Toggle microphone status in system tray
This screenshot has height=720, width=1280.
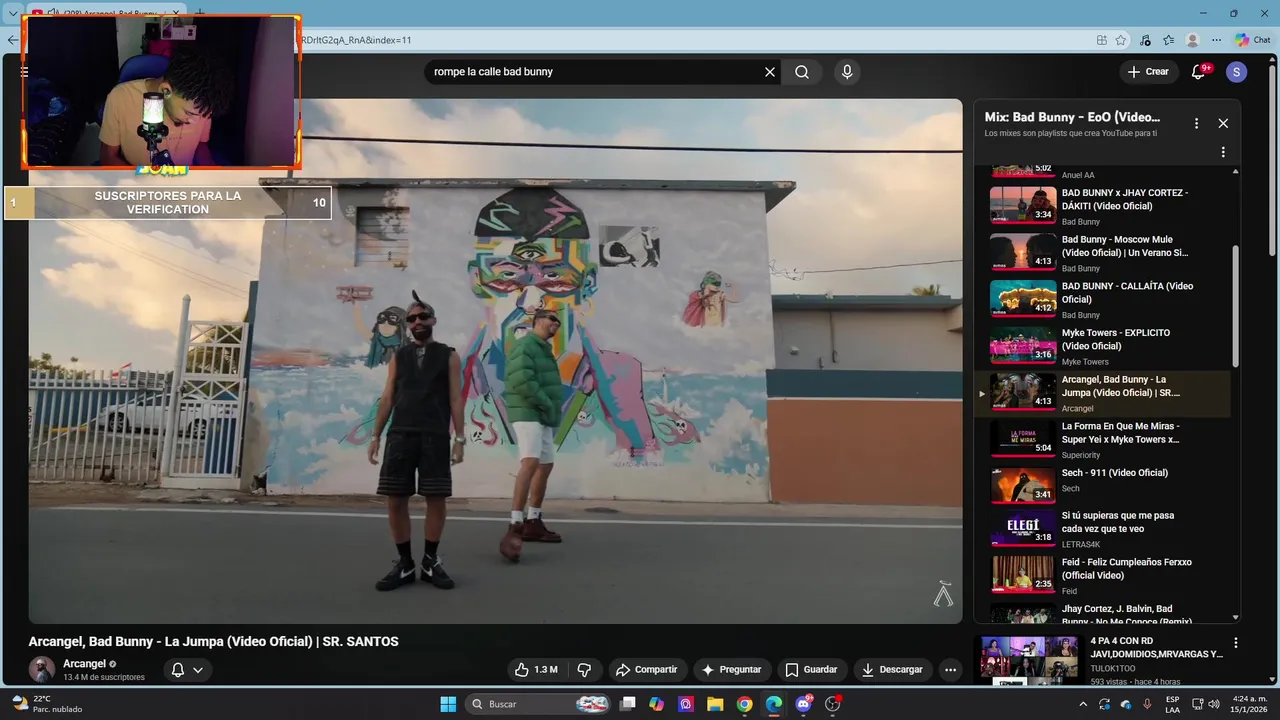pyautogui.click(x=1147, y=704)
